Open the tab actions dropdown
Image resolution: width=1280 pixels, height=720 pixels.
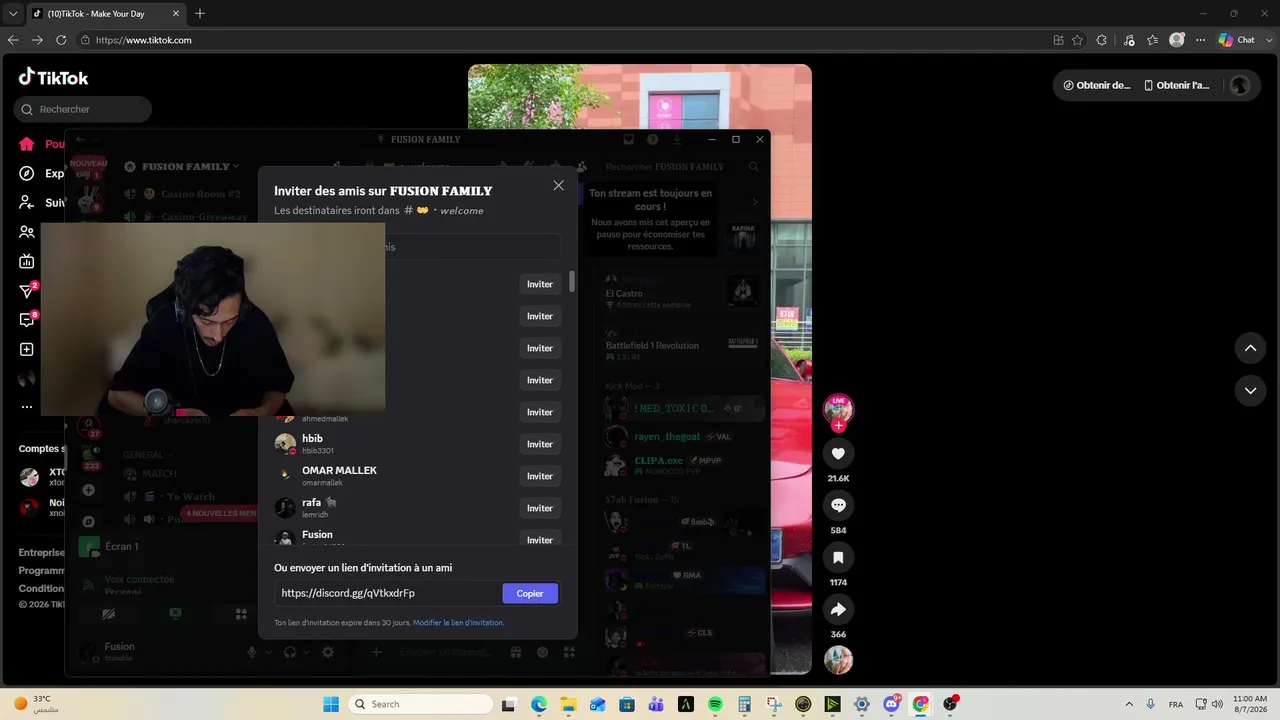click(13, 13)
